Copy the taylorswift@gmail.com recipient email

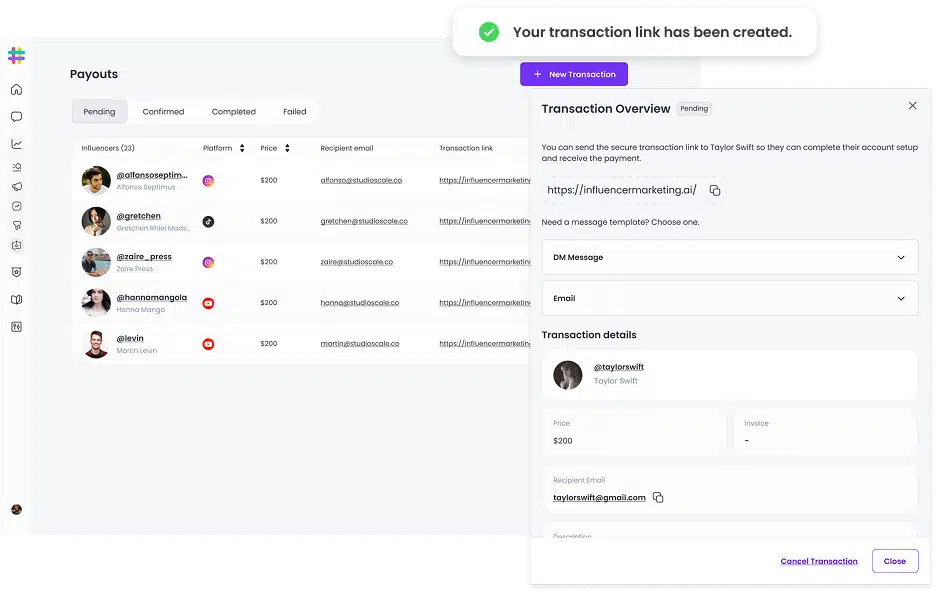658,497
